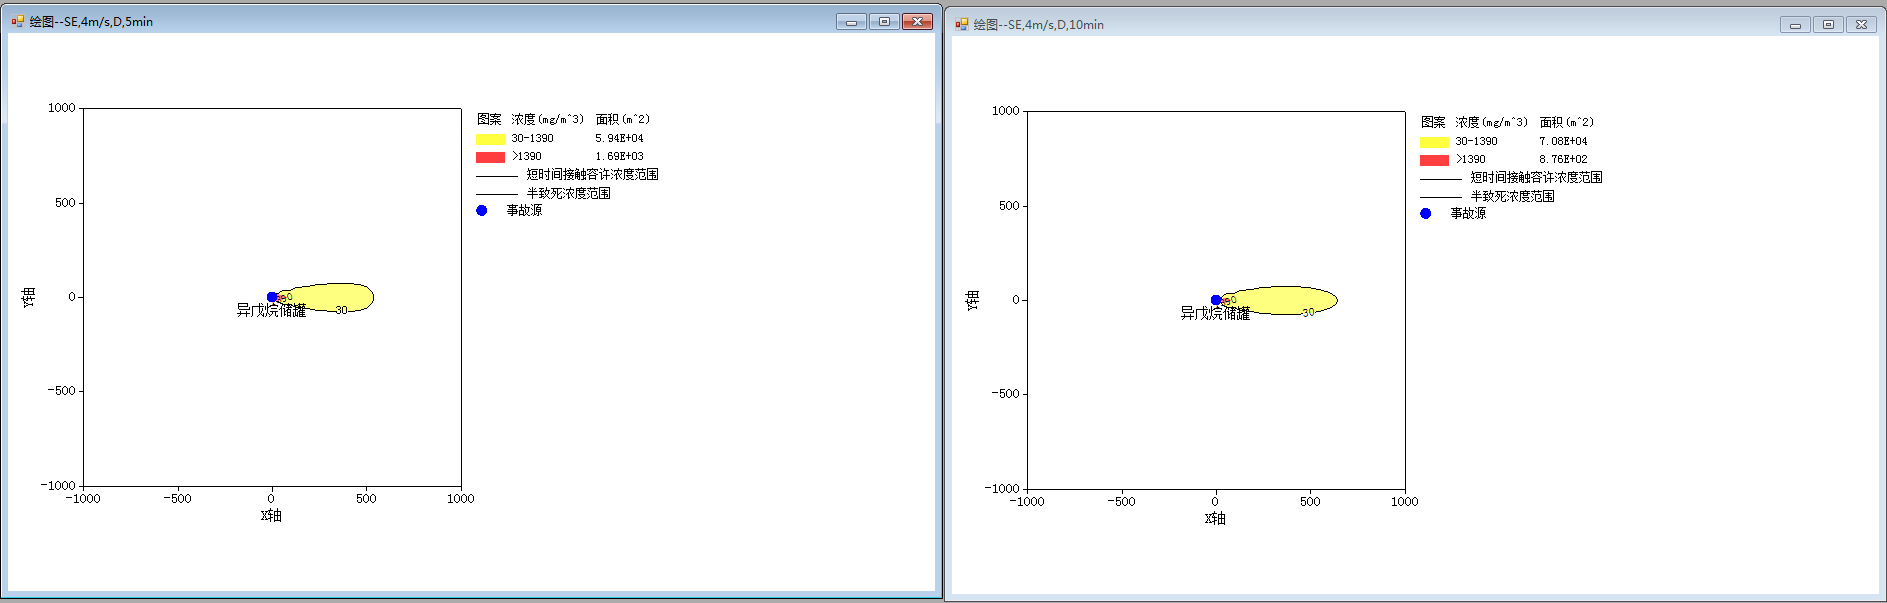Click the 半致死浓度范围 label in the 10min legend
The height and width of the screenshot is (603, 1887).
(x=1512, y=196)
